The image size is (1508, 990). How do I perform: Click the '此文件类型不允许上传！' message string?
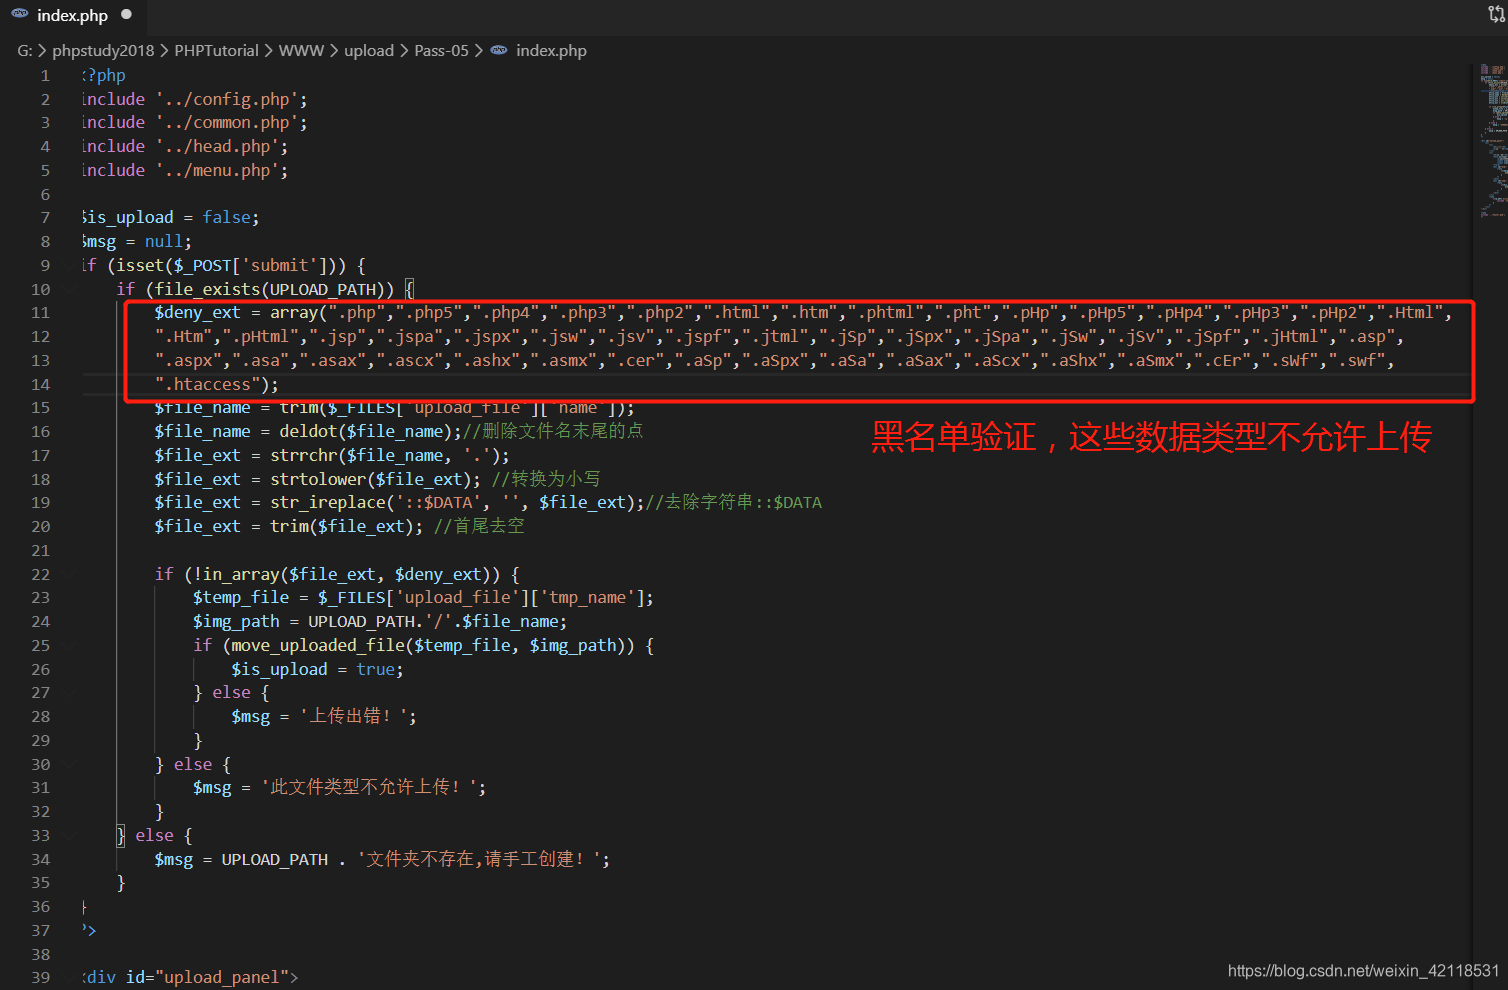click(369, 787)
